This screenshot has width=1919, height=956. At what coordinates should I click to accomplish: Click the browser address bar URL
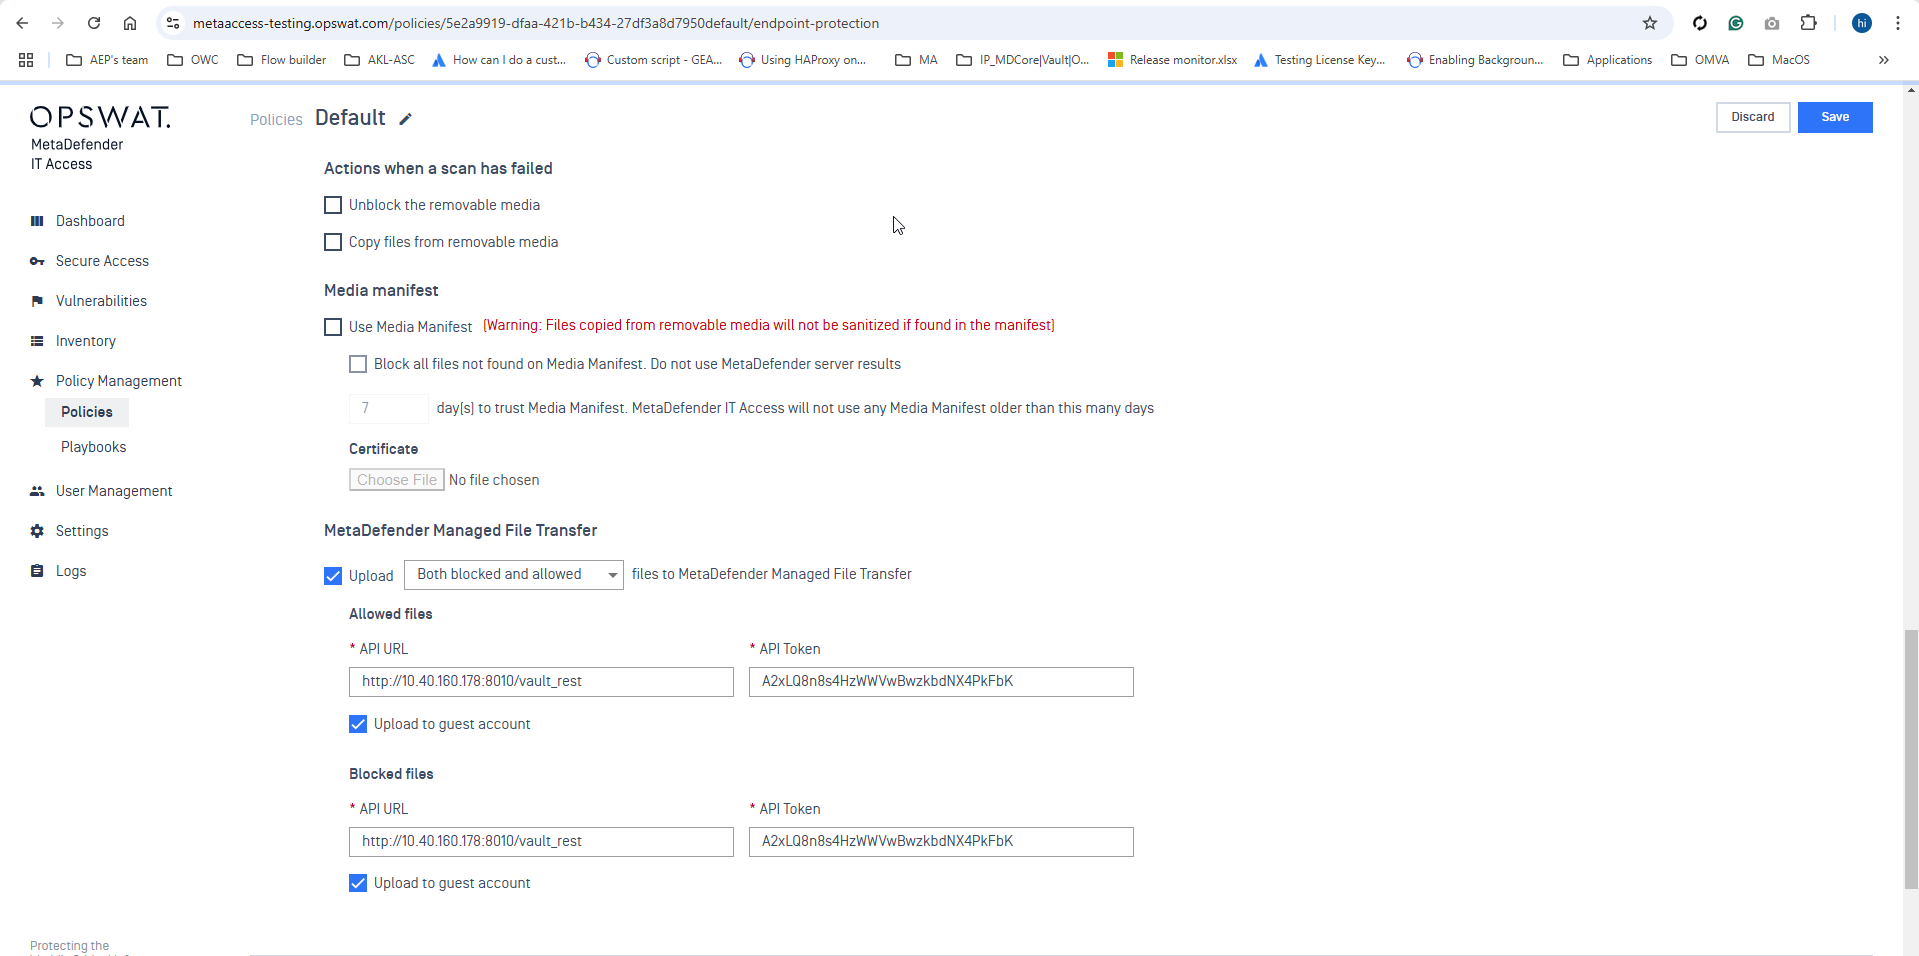coord(536,23)
